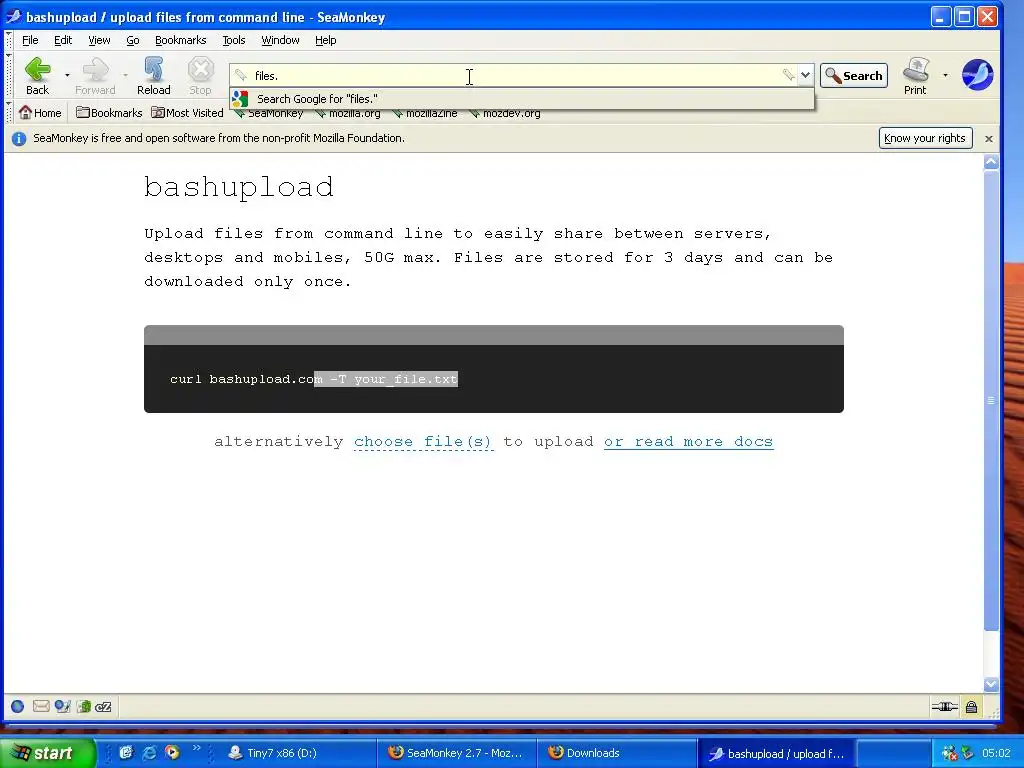Screen dimensions: 1024x768
Task: Open ChatZilla cZ icon in status bar
Action: pyautogui.click(x=103, y=707)
